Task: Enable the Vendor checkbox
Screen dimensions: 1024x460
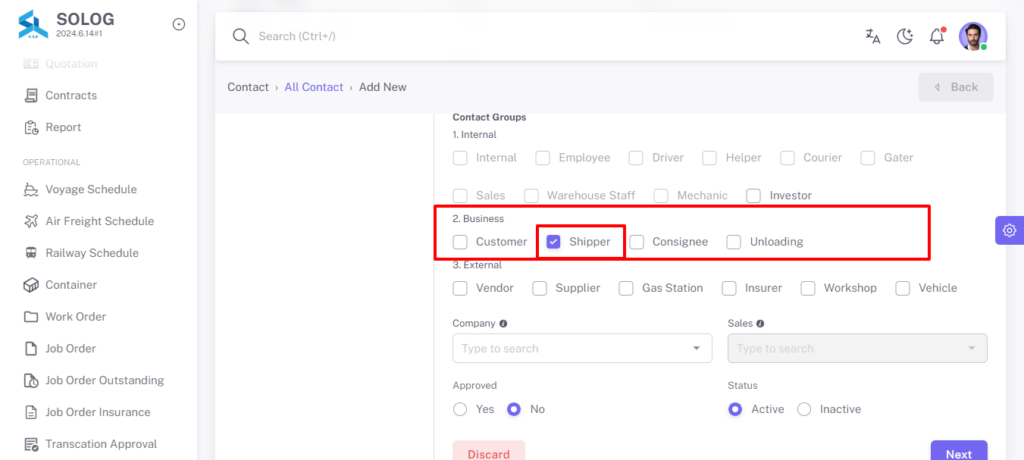Action: pyautogui.click(x=460, y=288)
